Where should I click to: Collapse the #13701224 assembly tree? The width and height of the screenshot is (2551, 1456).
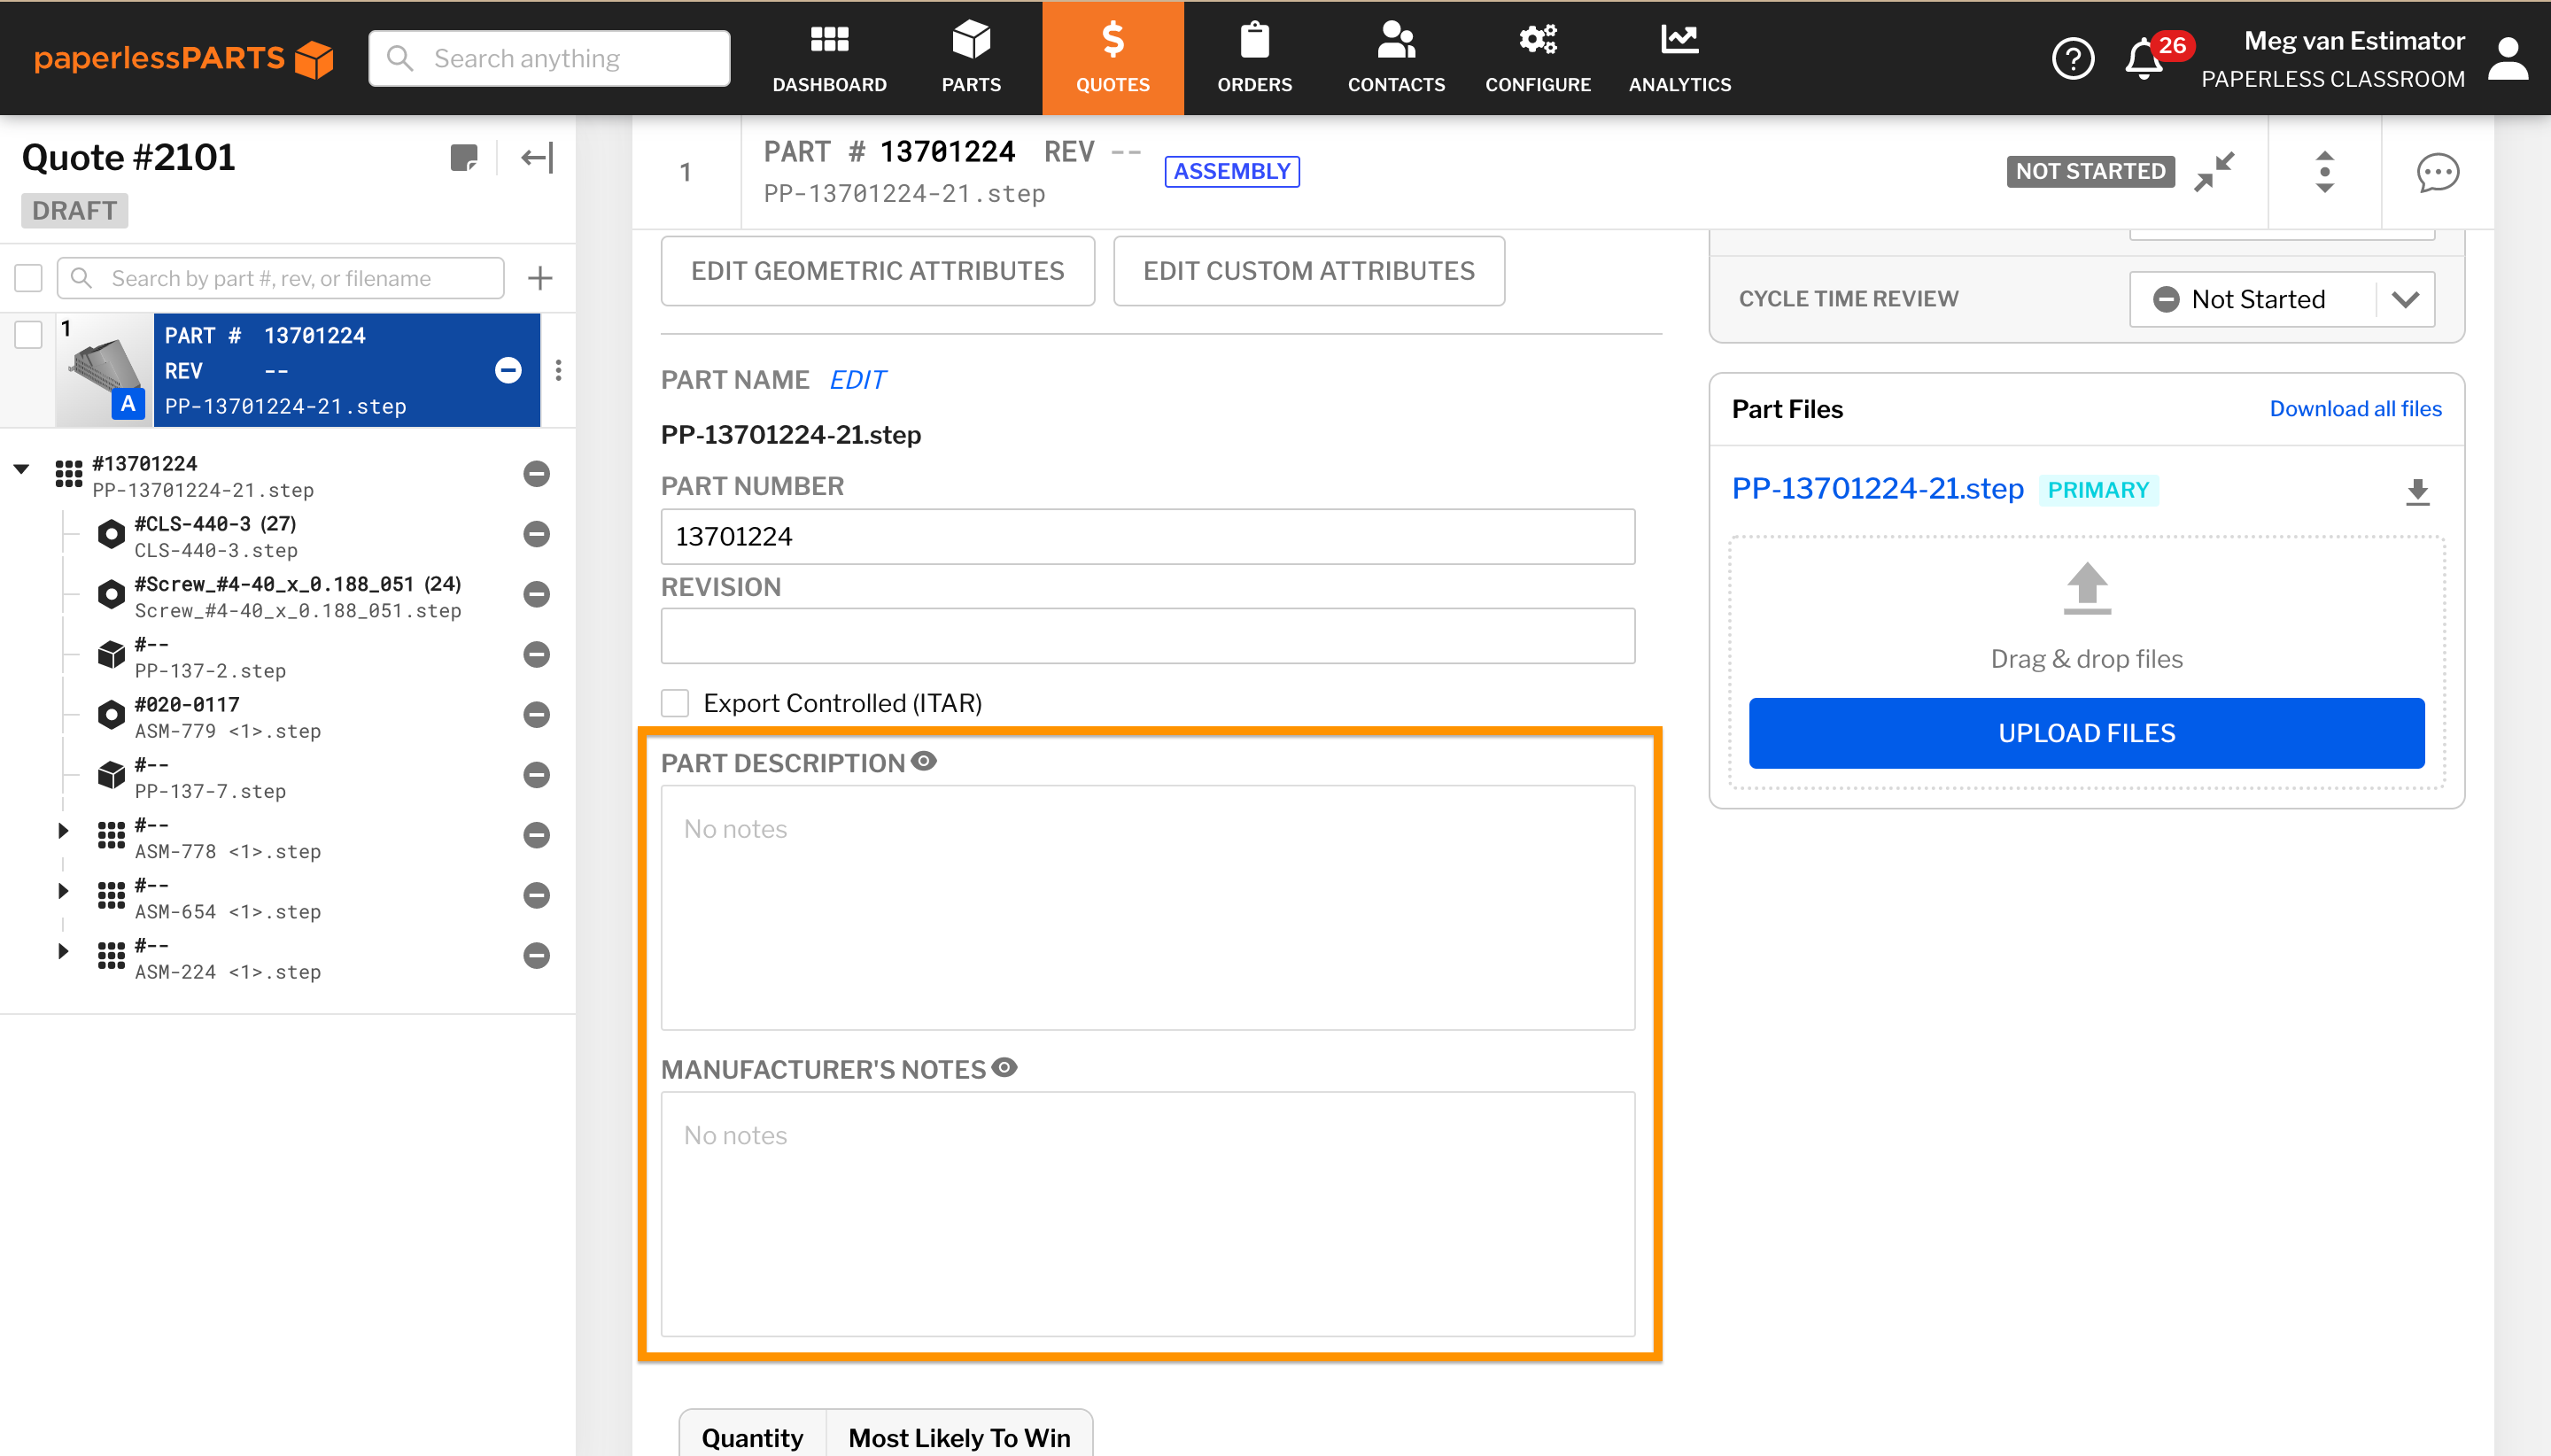click(x=21, y=468)
